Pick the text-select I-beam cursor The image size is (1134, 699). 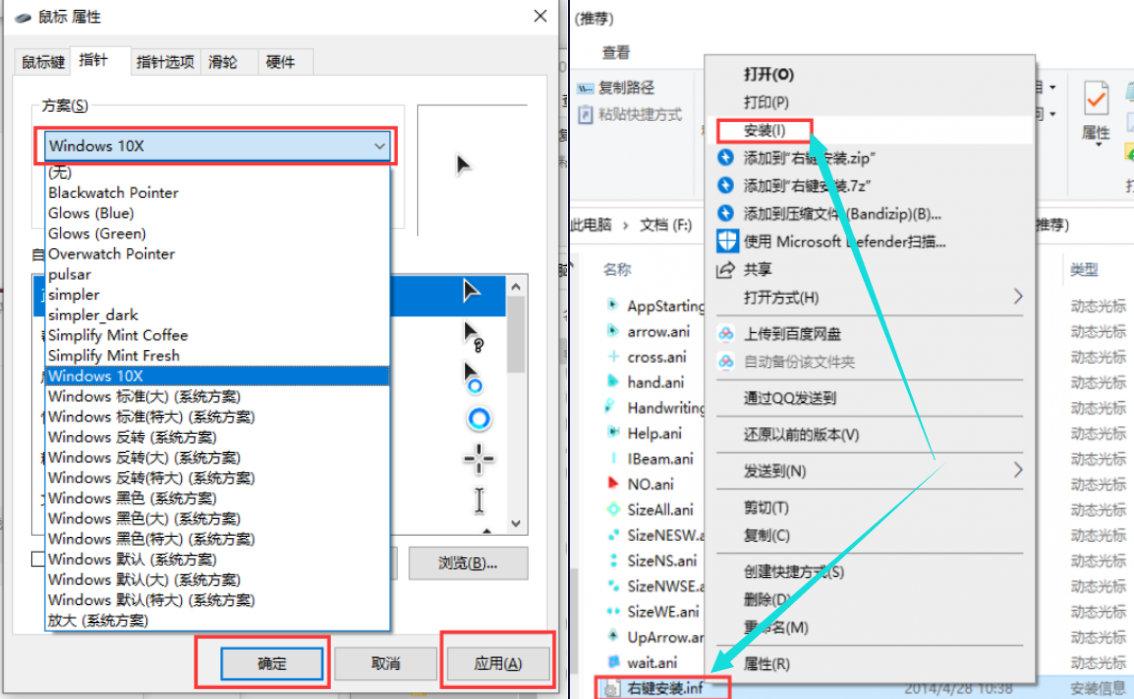(x=479, y=500)
